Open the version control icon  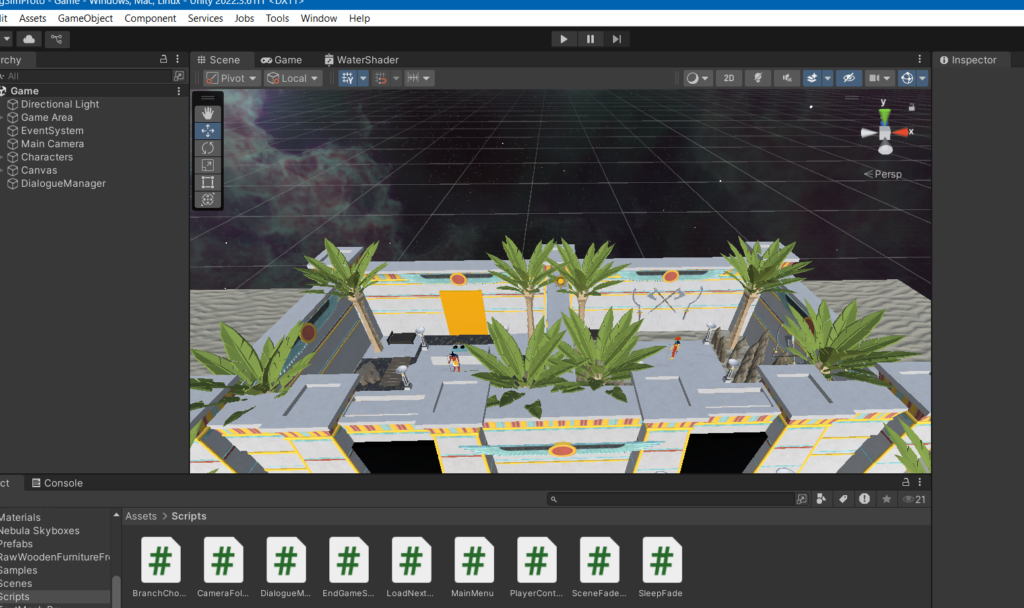pyautogui.click(x=57, y=39)
